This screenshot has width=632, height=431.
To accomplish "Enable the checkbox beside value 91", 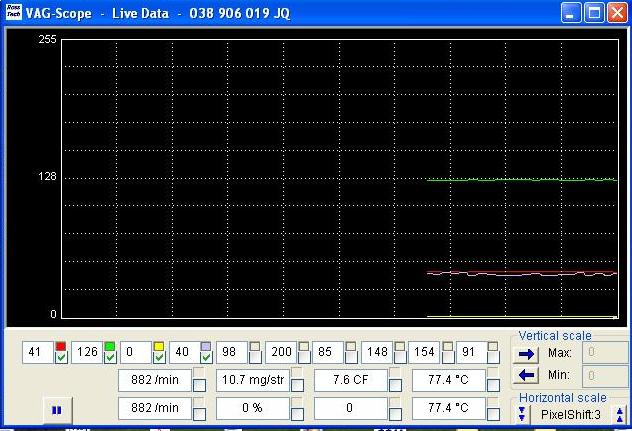I will [x=493, y=357].
